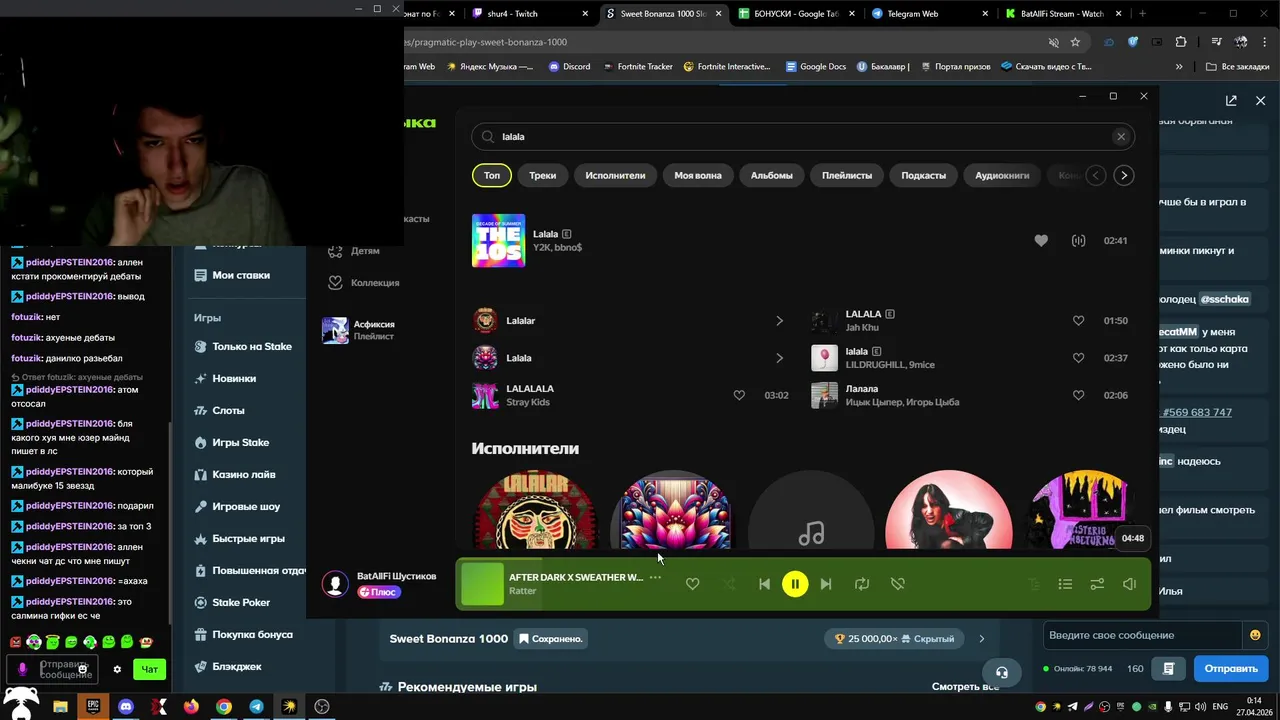This screenshot has width=1280, height=720.
Task: Like the After Dark track in player bar
Action: click(692, 584)
